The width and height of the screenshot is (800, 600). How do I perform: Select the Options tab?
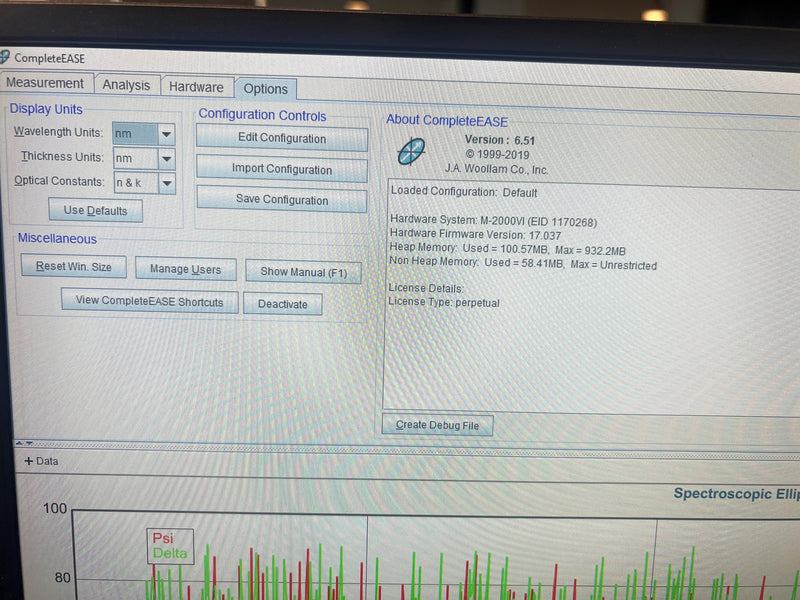[265, 89]
